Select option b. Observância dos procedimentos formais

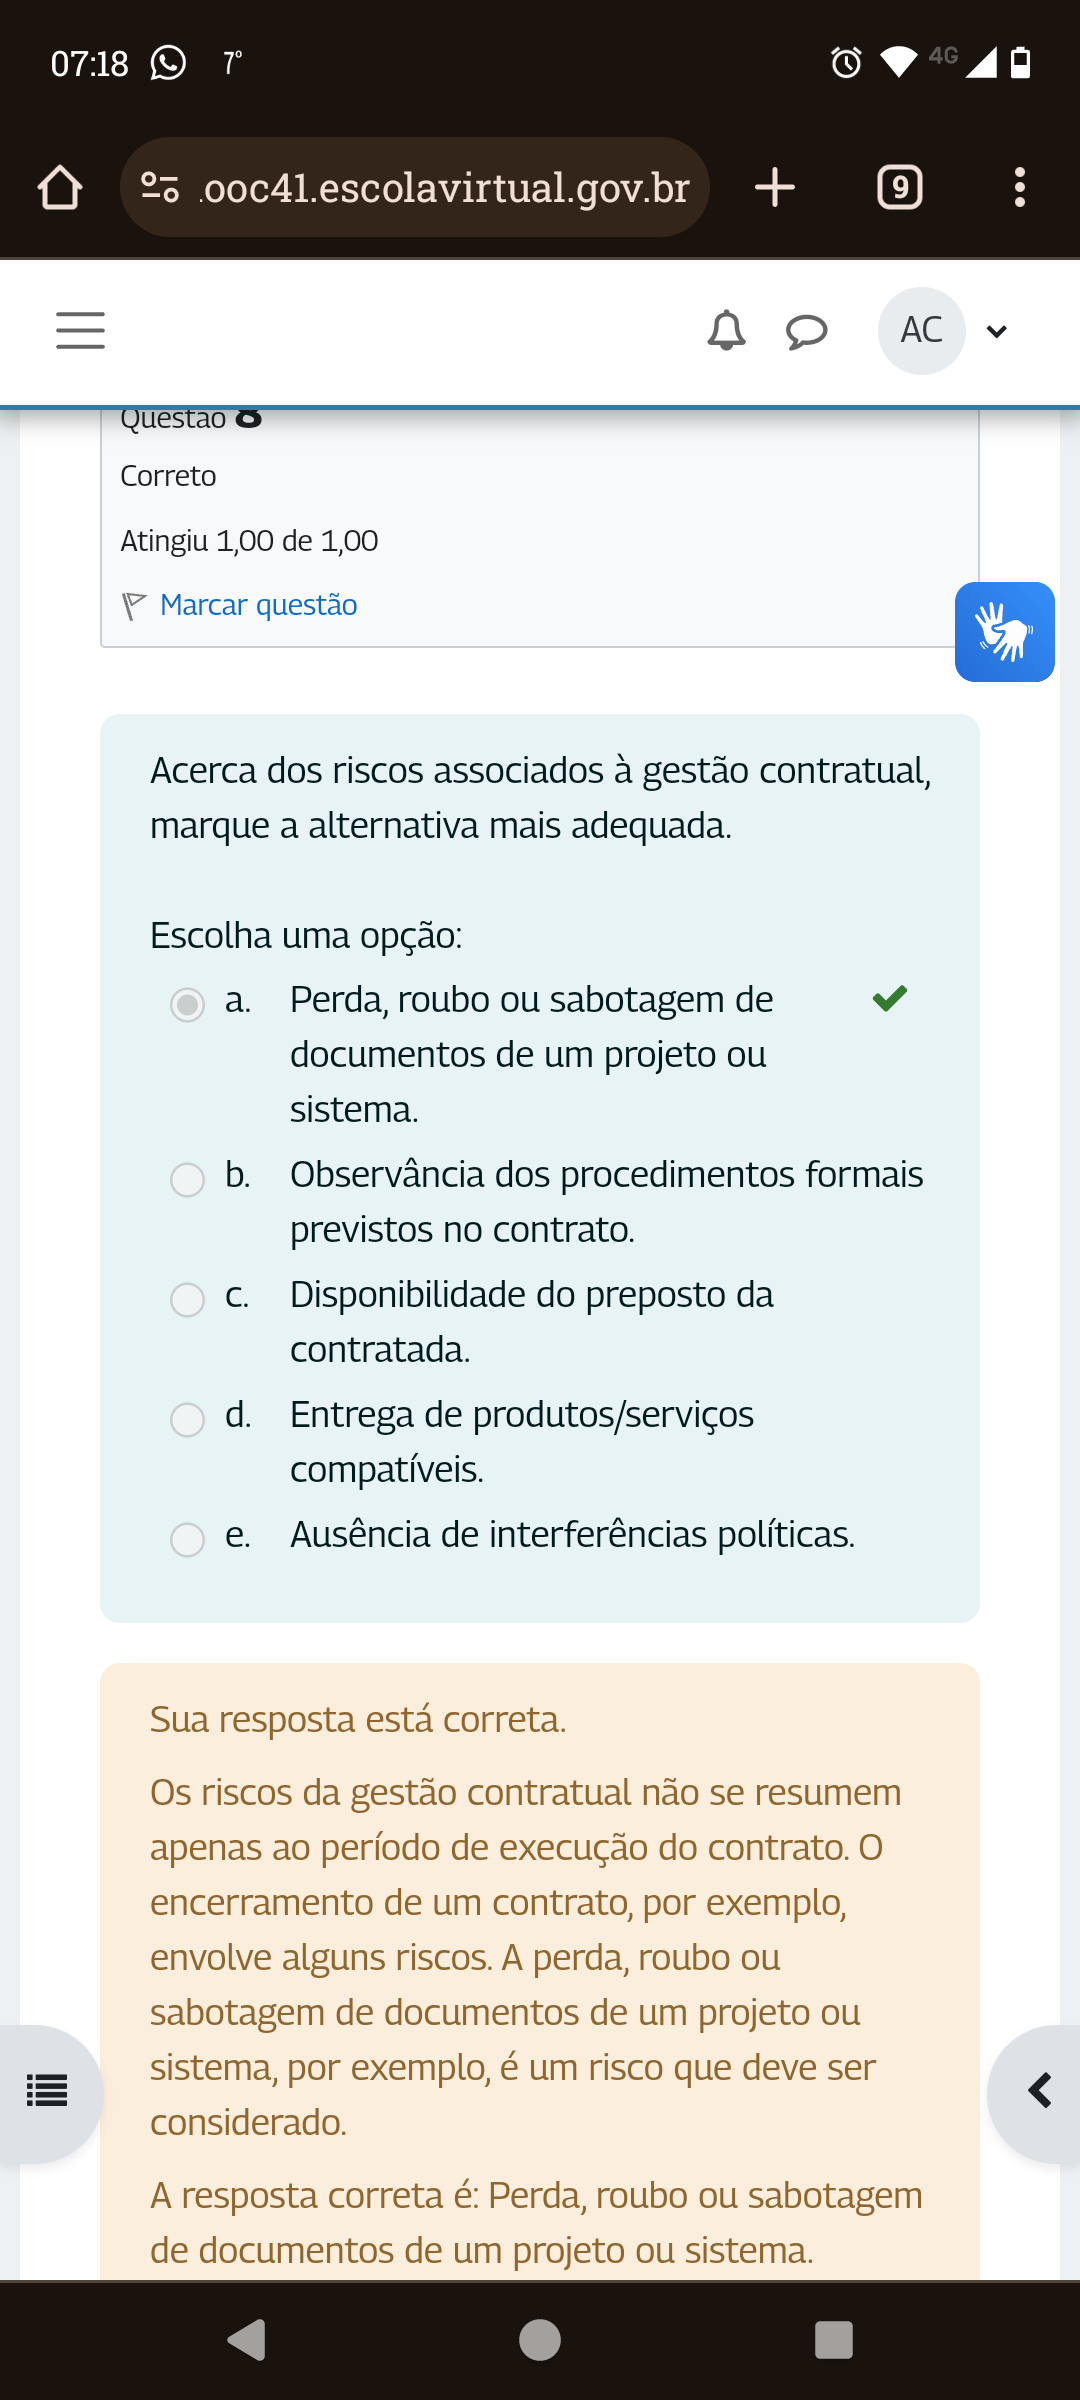(187, 1179)
